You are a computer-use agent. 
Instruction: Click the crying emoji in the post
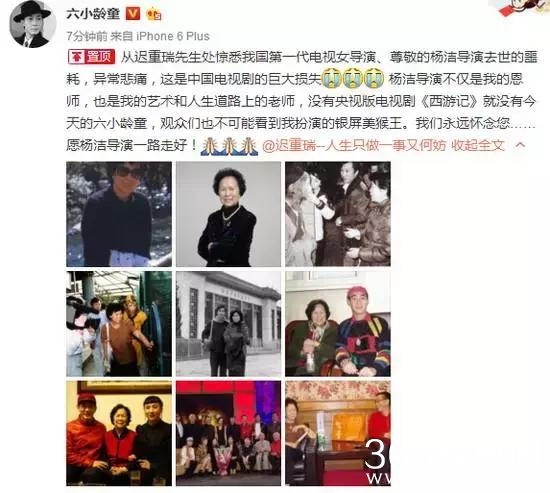point(353,79)
